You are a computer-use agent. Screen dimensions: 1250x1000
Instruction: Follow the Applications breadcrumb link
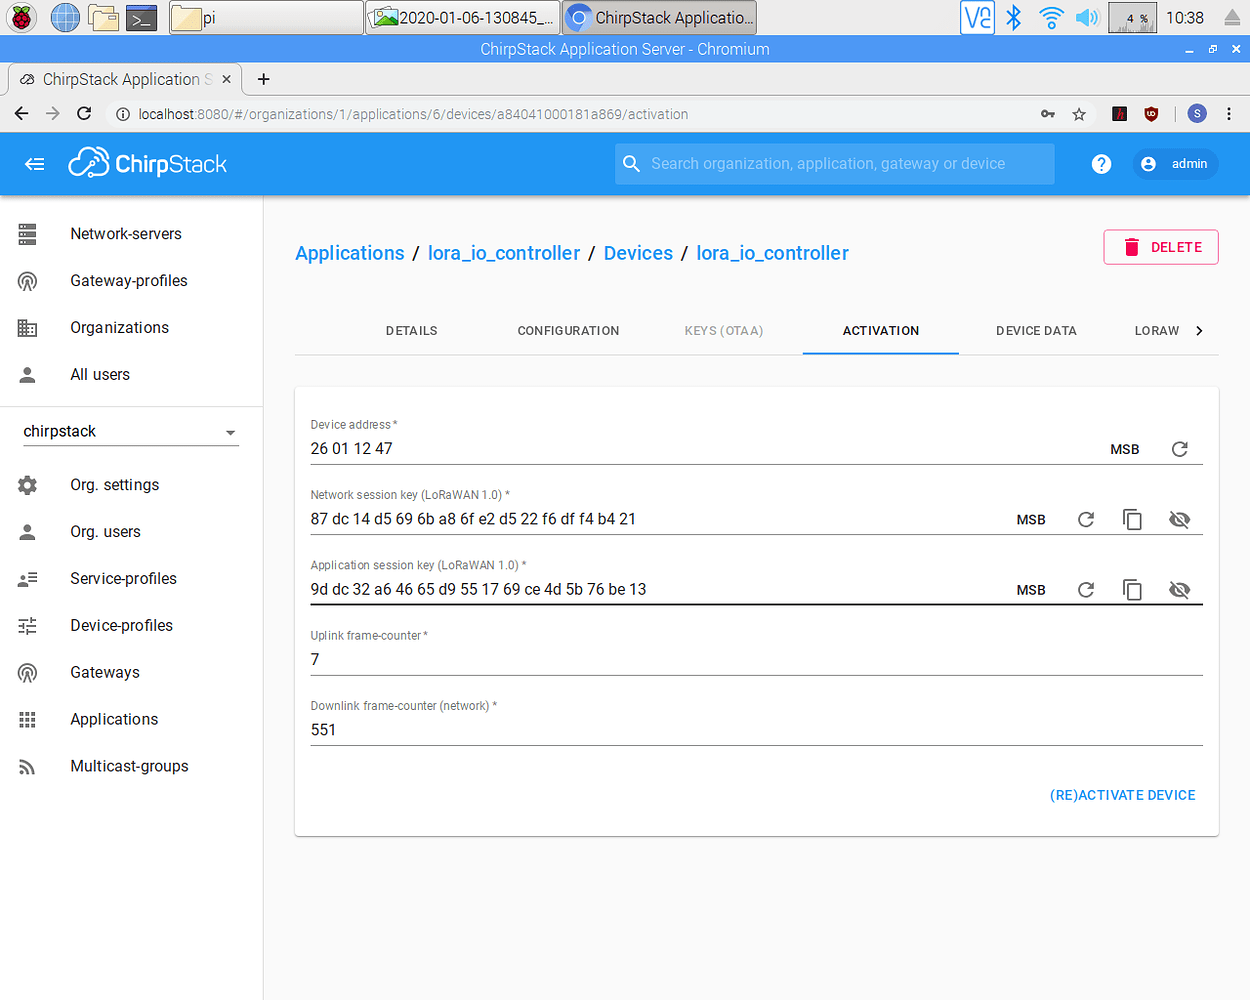pyautogui.click(x=350, y=253)
